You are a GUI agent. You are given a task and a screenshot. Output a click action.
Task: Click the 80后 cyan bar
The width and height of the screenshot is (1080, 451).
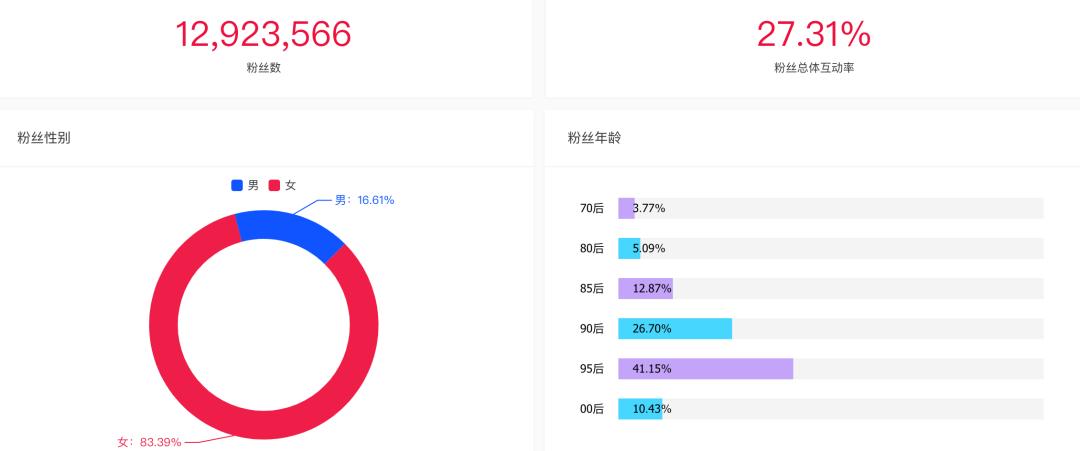[x=629, y=249]
